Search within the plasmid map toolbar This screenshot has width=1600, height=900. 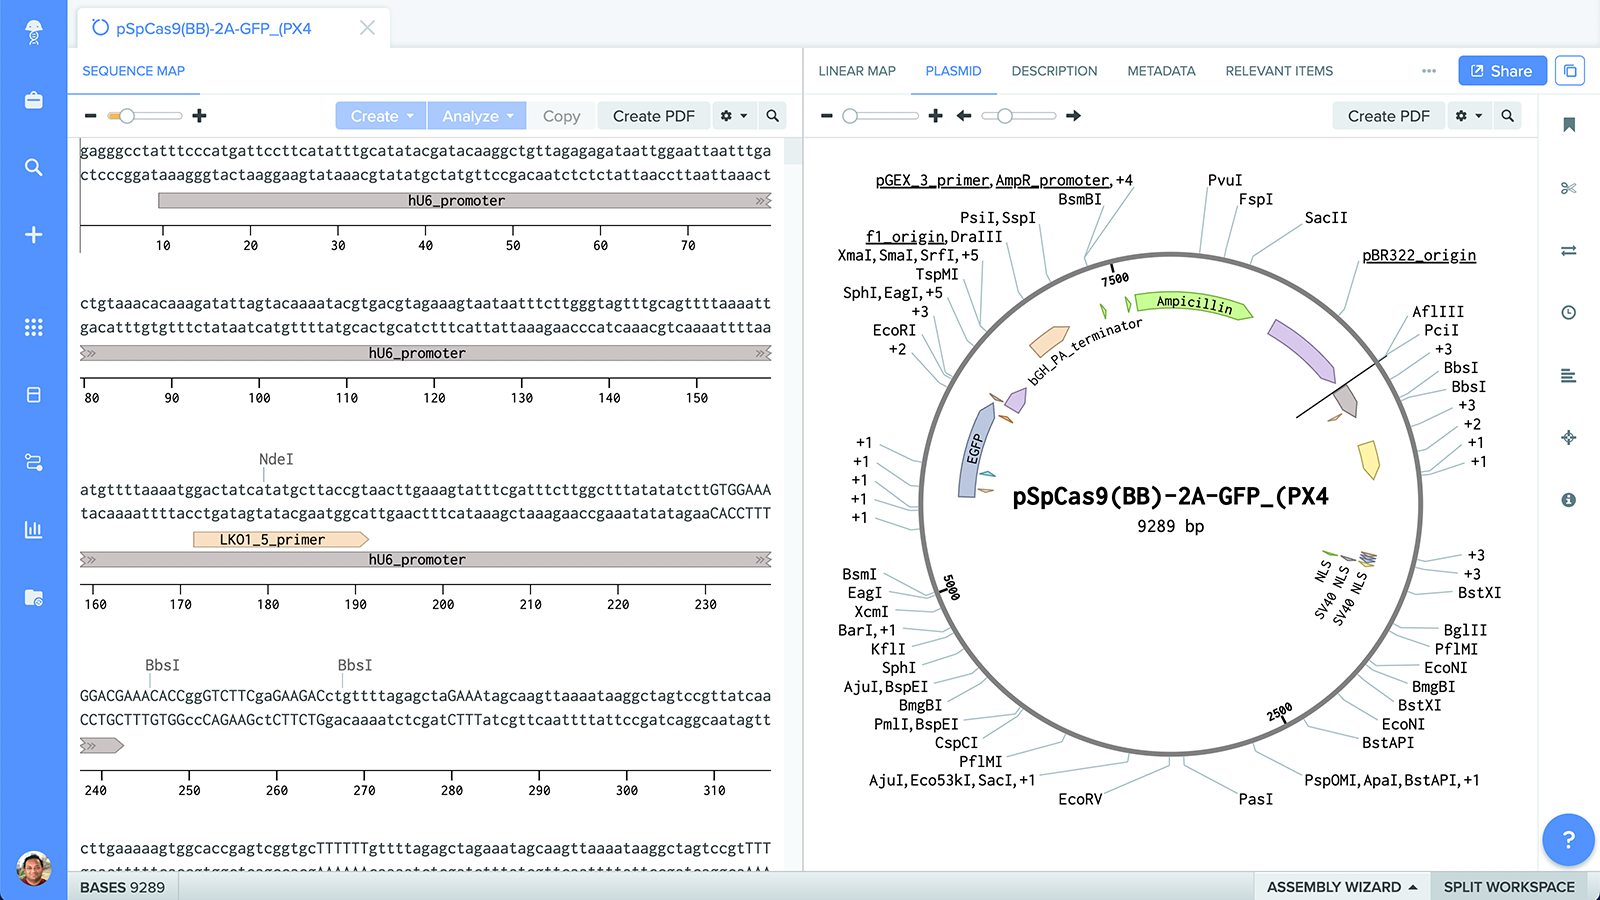pyautogui.click(x=1507, y=116)
